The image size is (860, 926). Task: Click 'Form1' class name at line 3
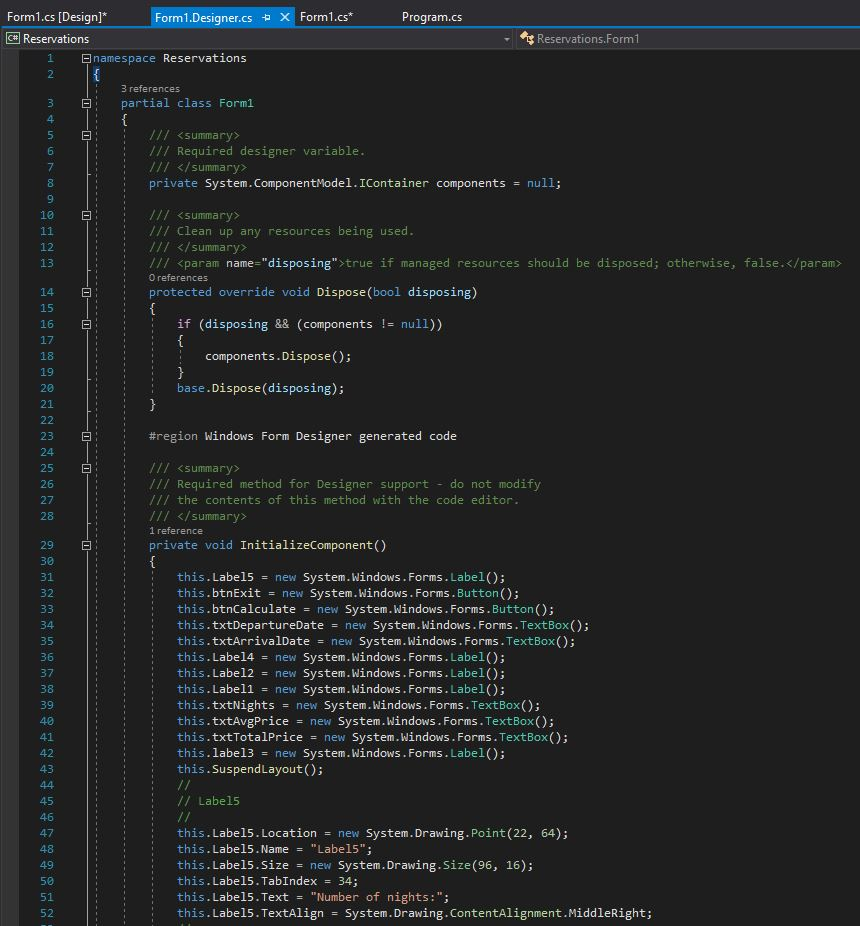point(236,103)
